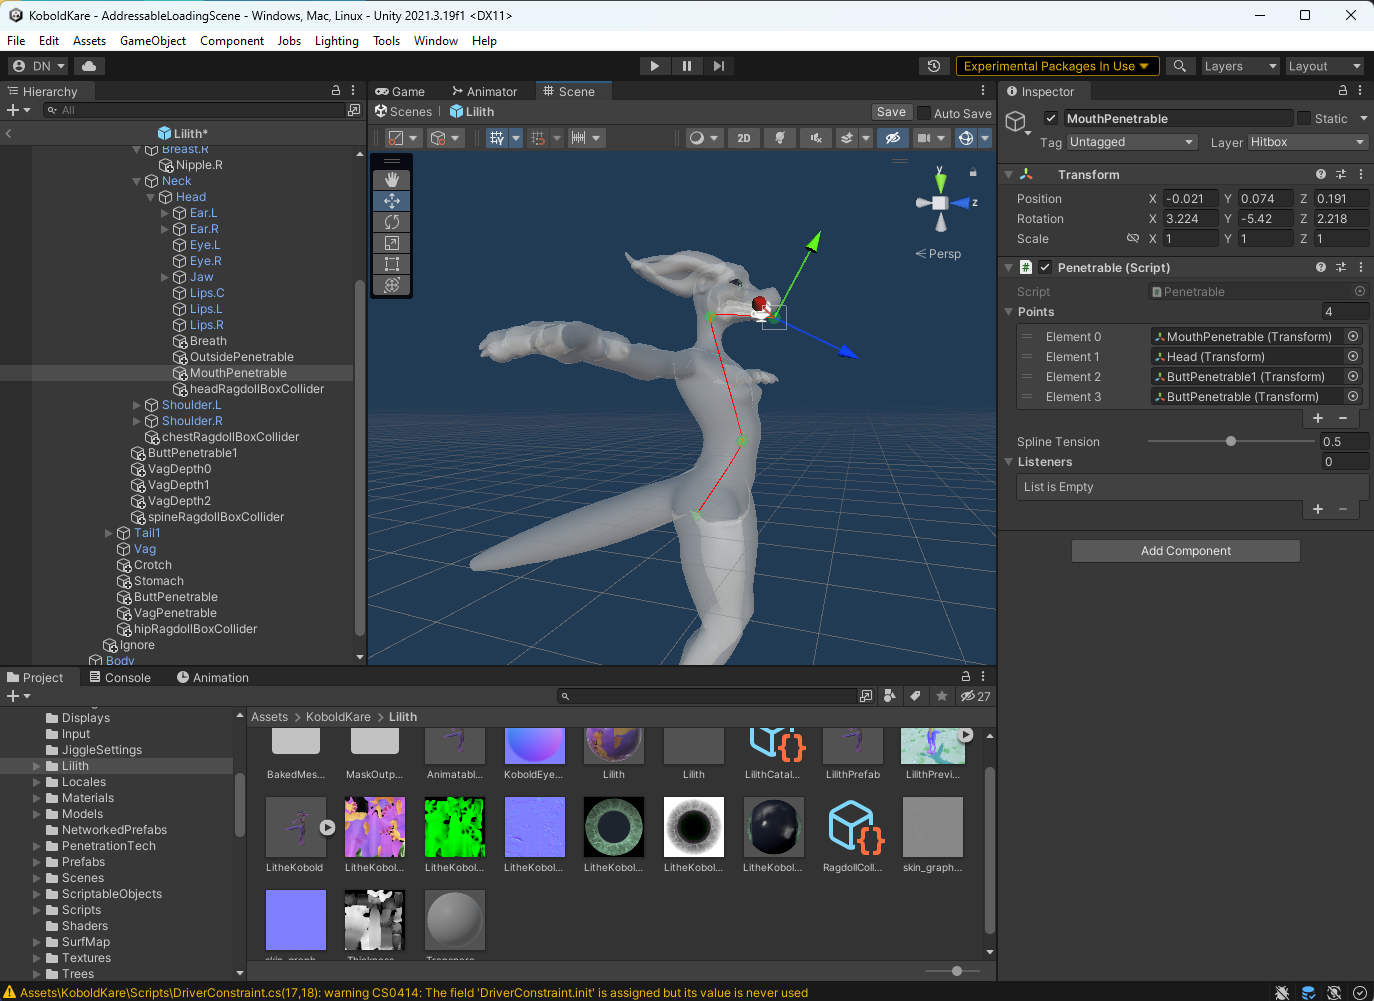
Task: Expand the Materials folder in Project
Action: 37,798
